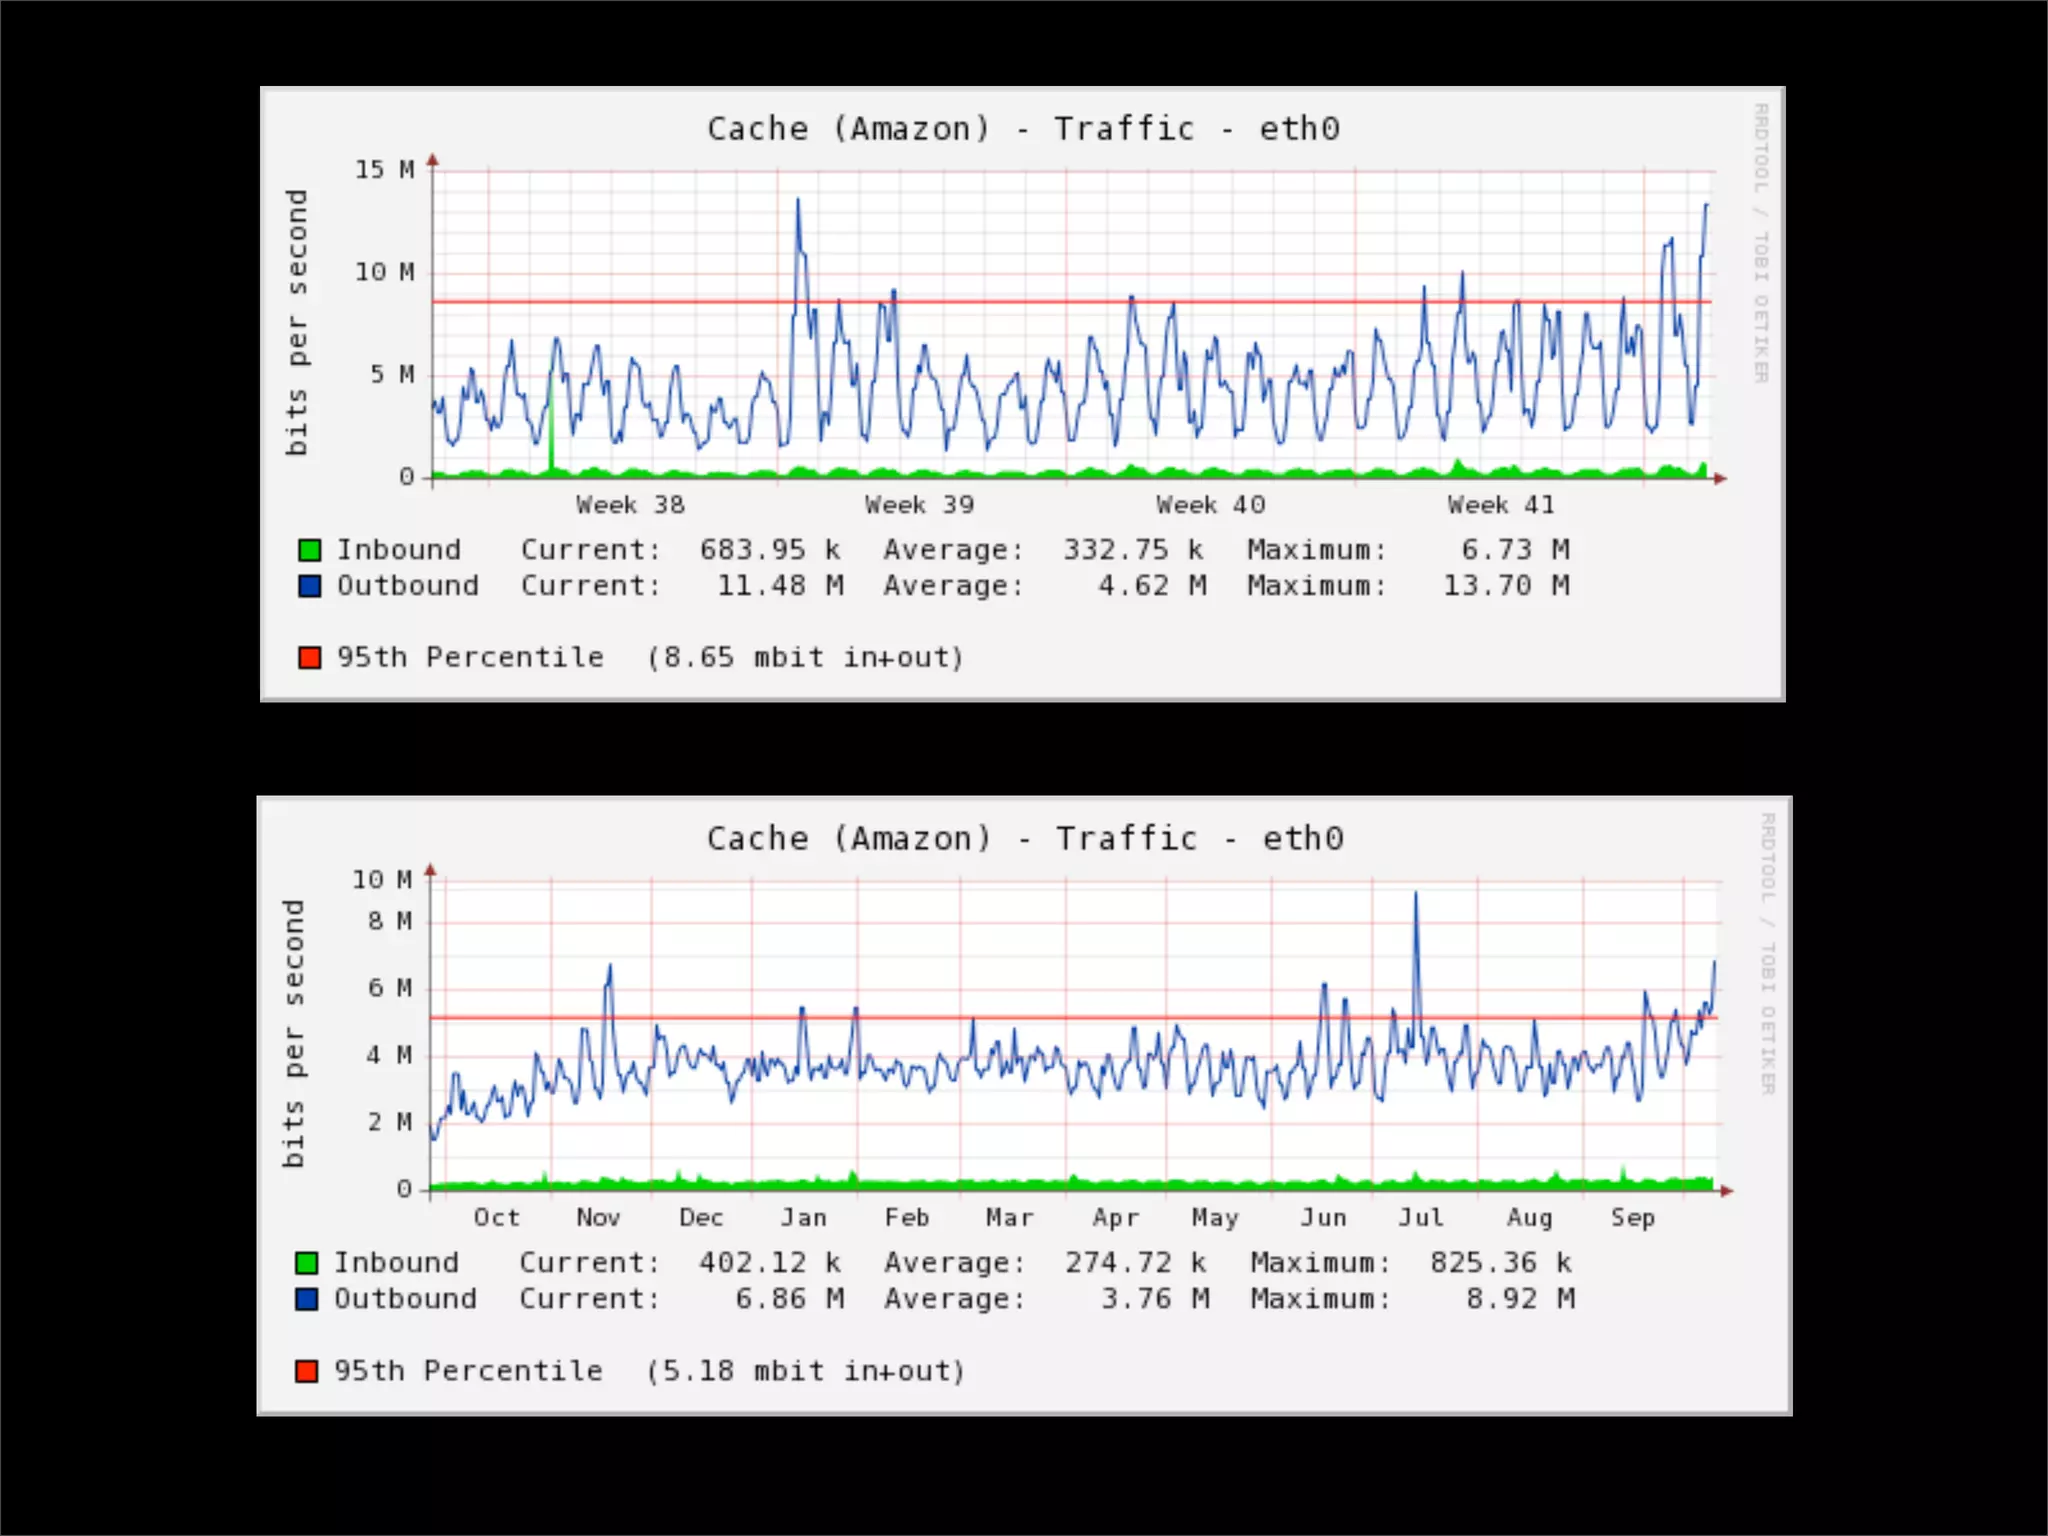Click the Week 40 axis label
Viewport: 2048px width, 1536px height.
1210,505
